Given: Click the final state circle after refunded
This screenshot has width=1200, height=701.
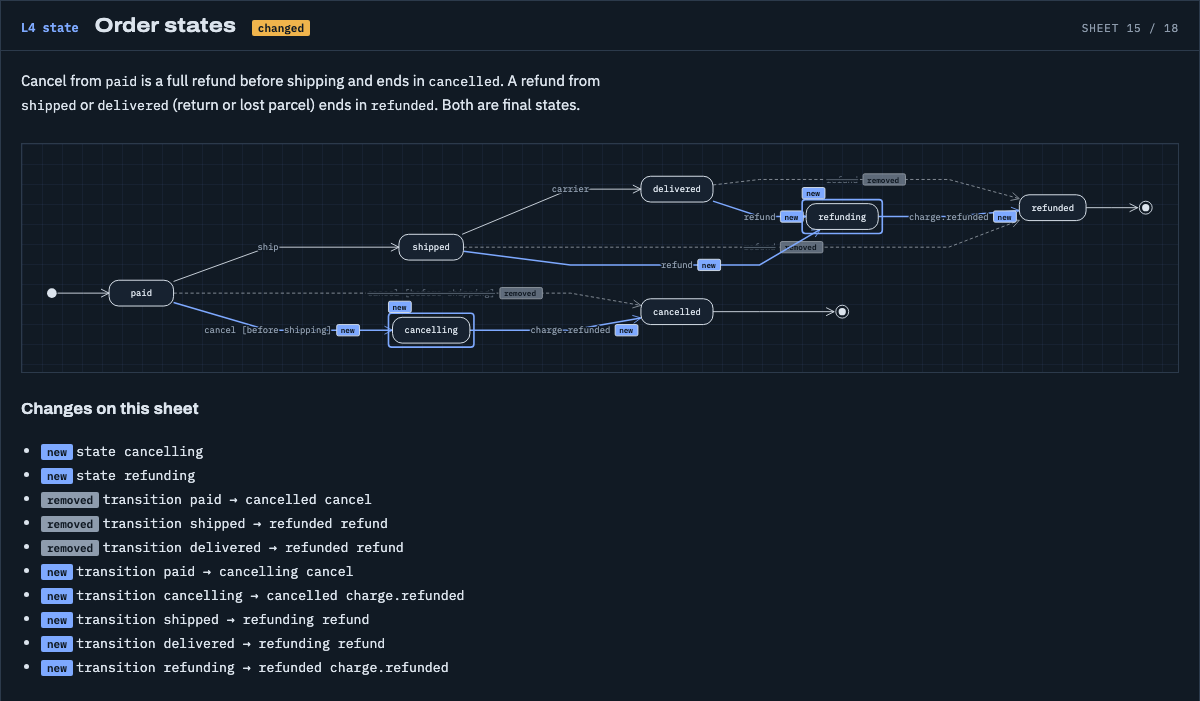Looking at the screenshot, I should pos(1146,208).
